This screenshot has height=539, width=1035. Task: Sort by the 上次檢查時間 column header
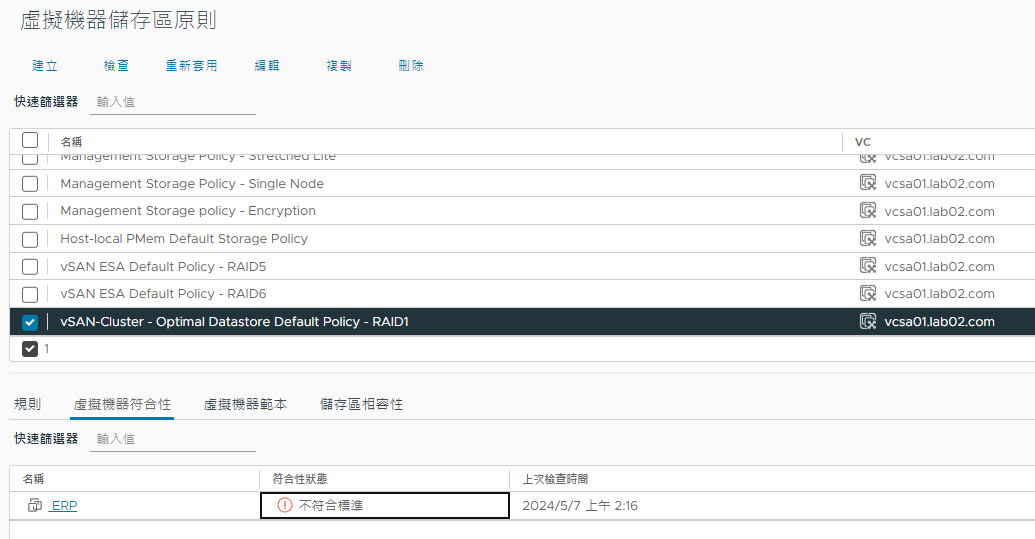(555, 479)
